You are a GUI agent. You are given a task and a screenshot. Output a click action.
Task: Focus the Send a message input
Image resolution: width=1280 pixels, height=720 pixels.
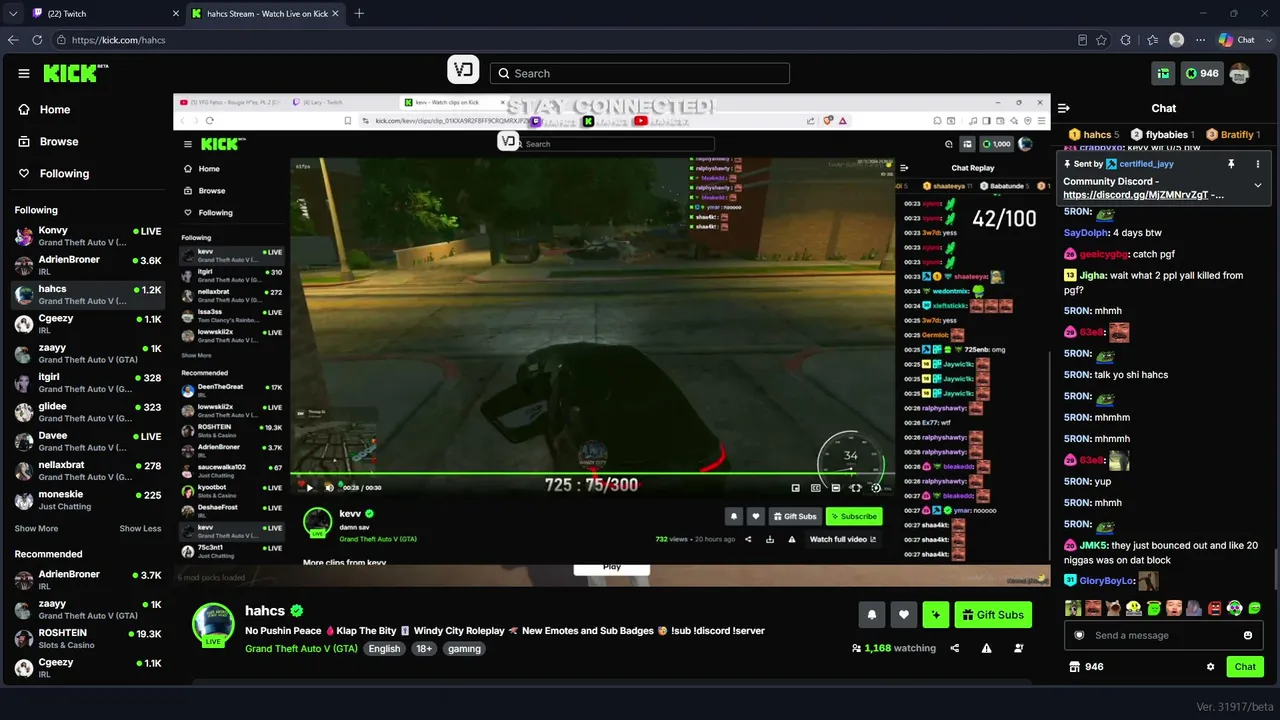pos(1164,635)
